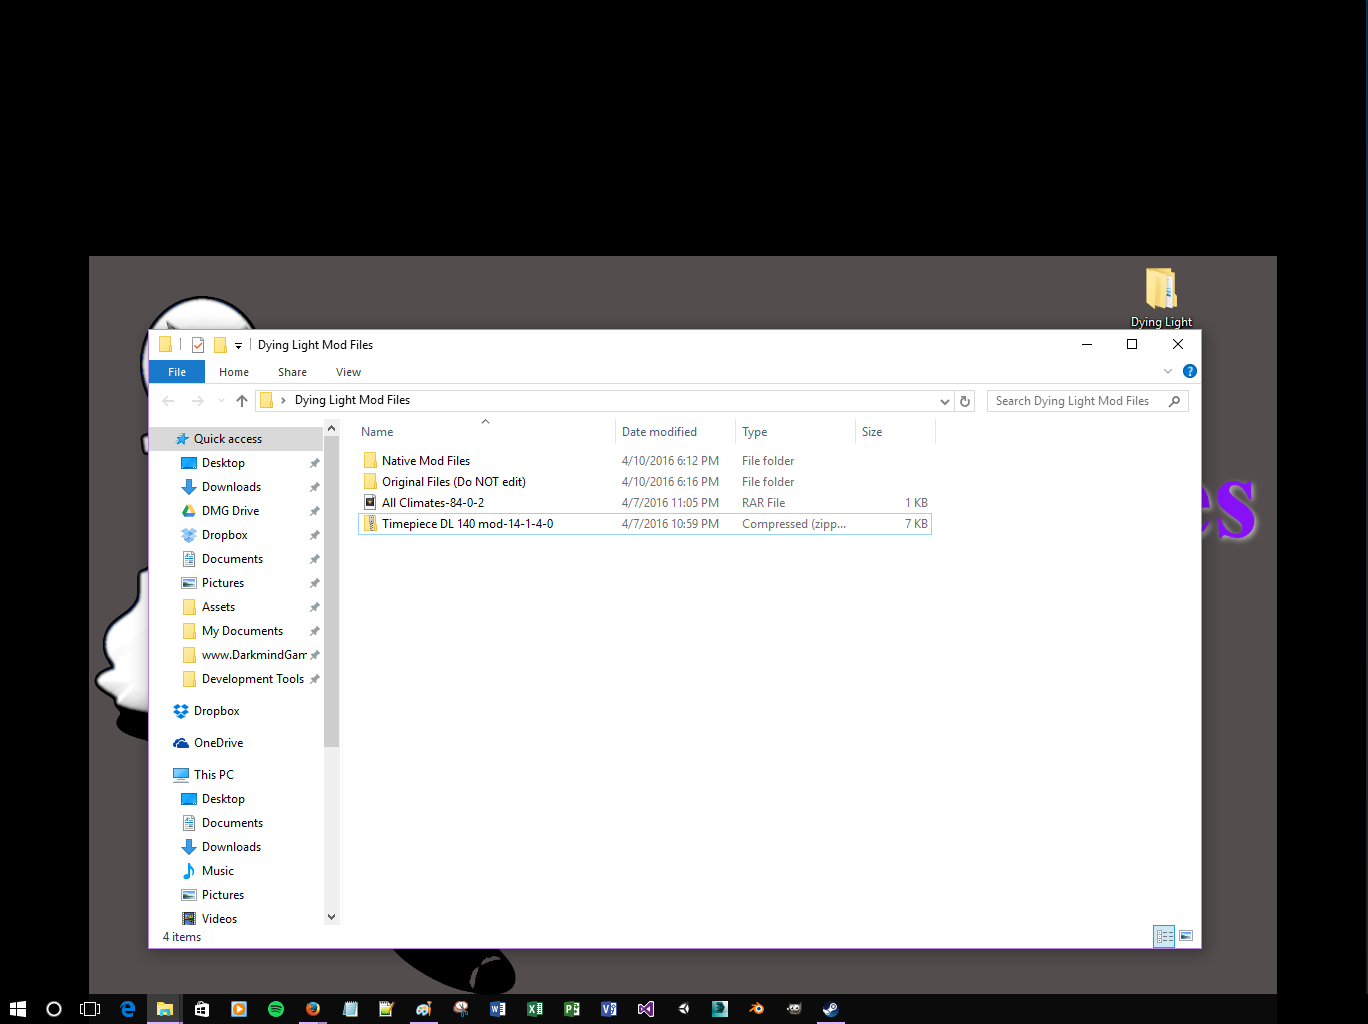Open pinned Dropbox under Quick access
The width and height of the screenshot is (1368, 1024).
(x=224, y=535)
